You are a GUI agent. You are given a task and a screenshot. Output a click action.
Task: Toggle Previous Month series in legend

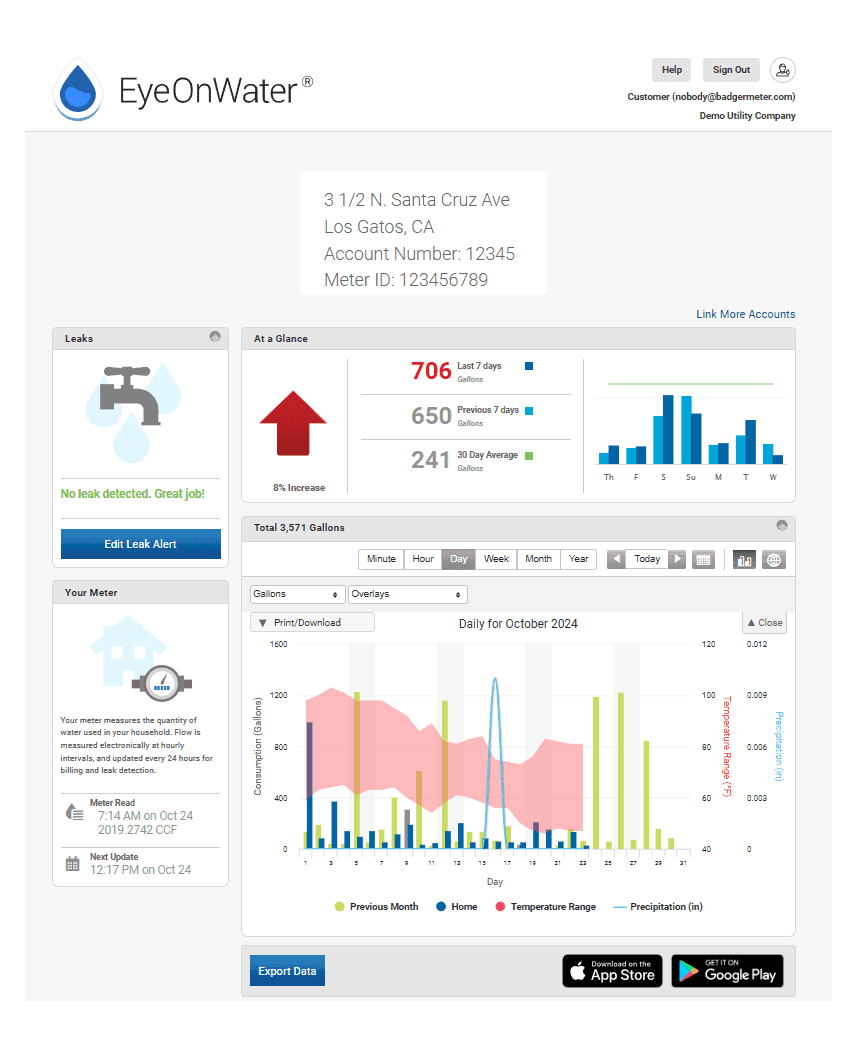377,906
